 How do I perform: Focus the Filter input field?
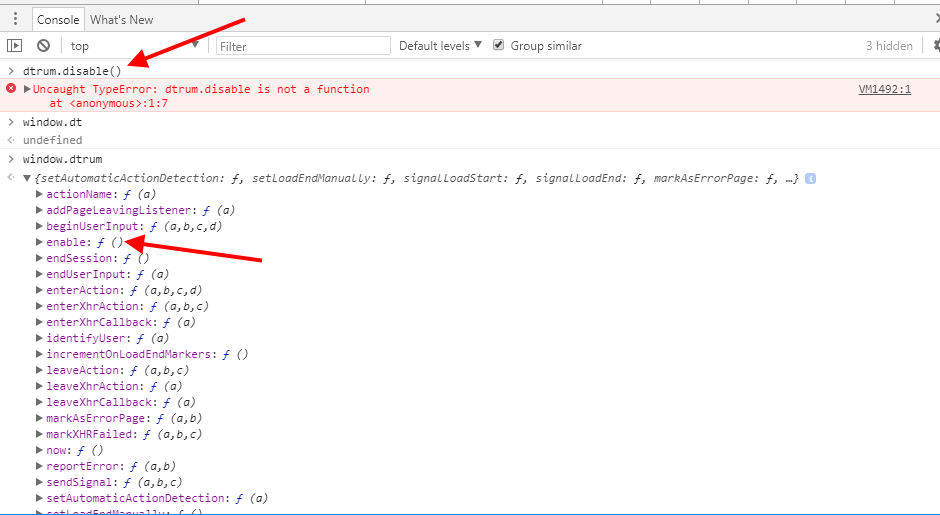tap(303, 46)
